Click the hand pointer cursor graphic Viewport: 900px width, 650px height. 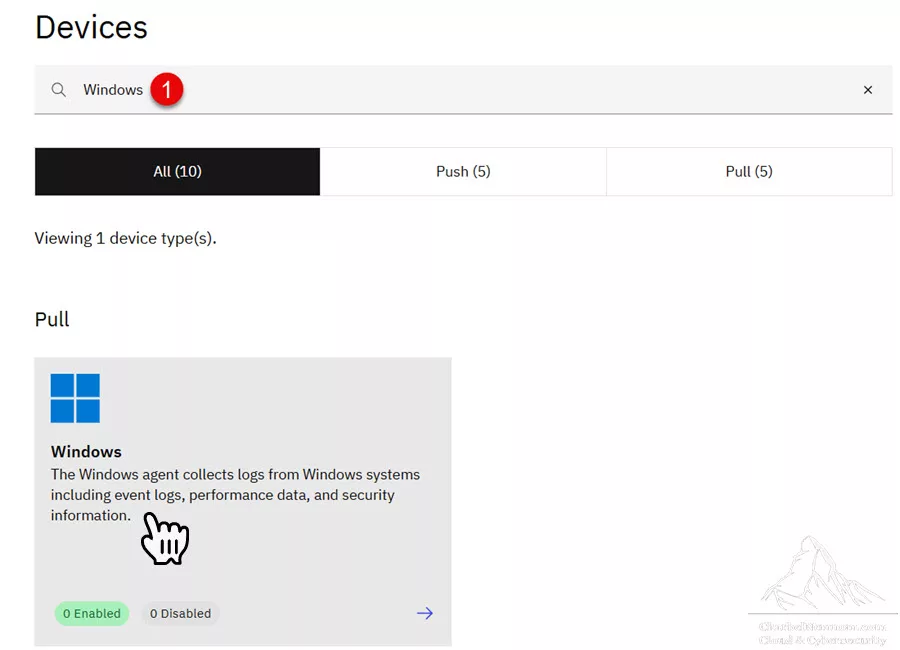165,539
